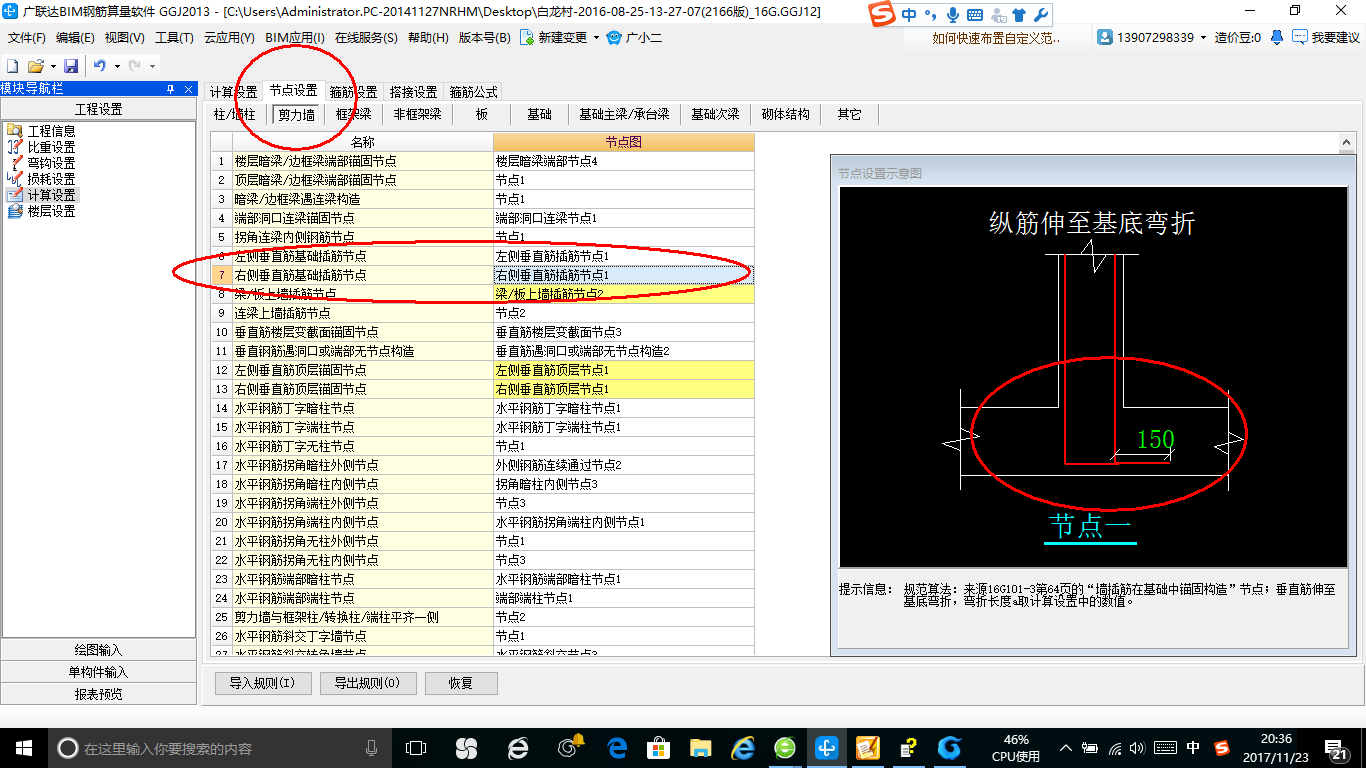The image size is (1366, 768).
Task: Open the Microsoft Store taskbar icon
Action: (658, 747)
